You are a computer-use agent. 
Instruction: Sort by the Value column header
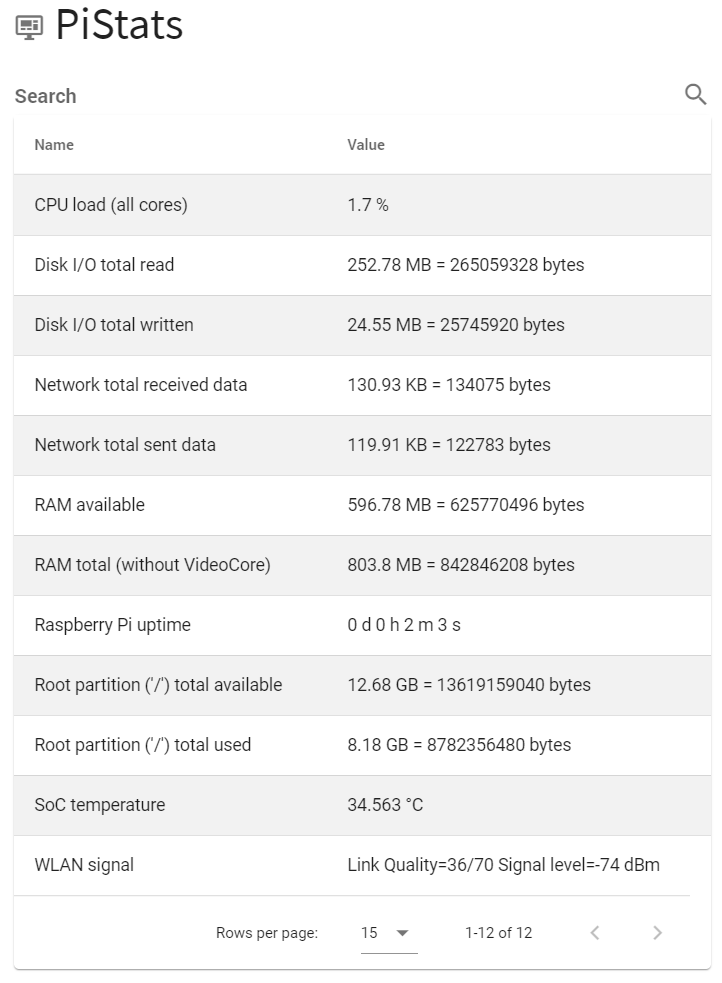click(366, 145)
